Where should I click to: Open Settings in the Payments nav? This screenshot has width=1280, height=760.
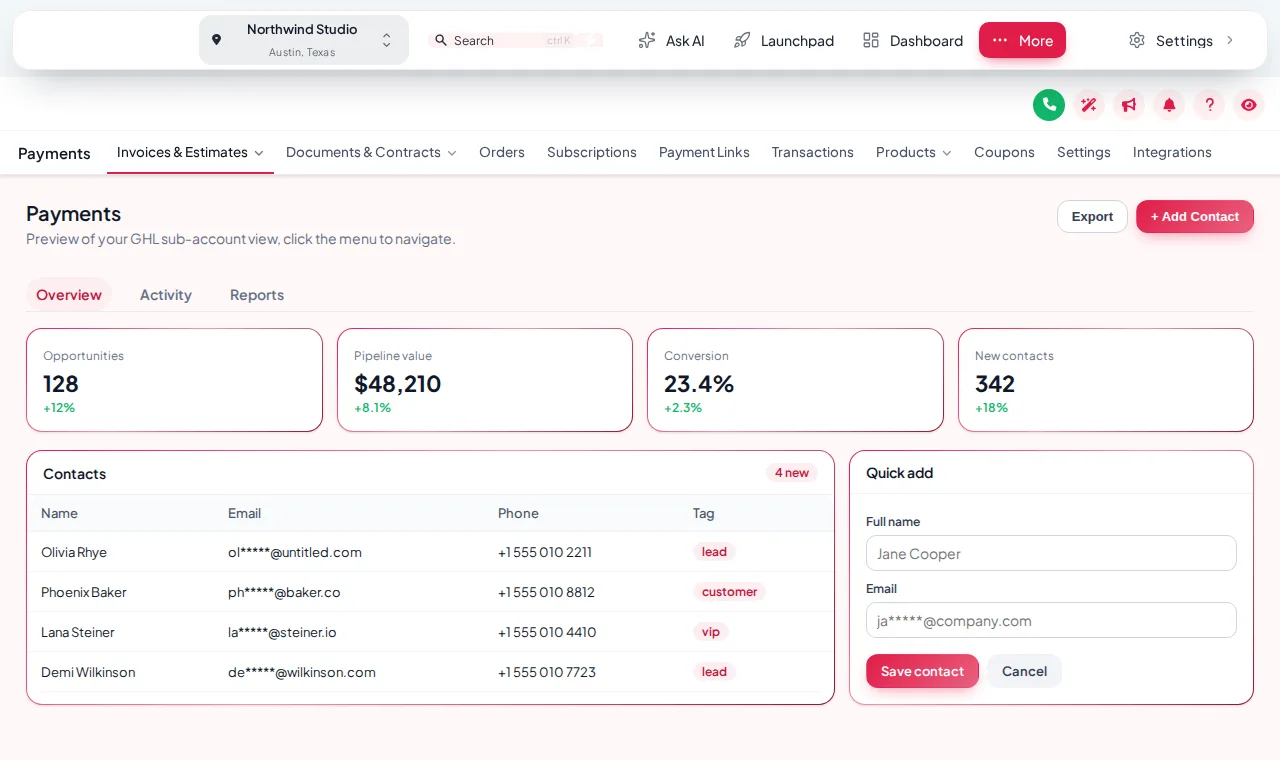(1084, 152)
